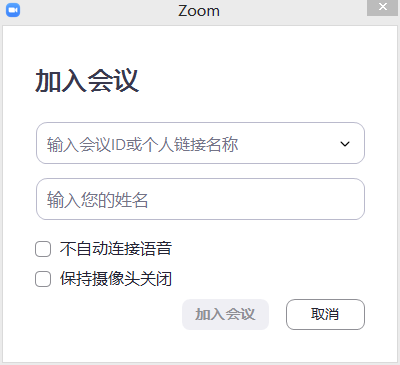The width and height of the screenshot is (400, 365).
Task: Open recent meetings list via down arrow
Action: [345, 144]
